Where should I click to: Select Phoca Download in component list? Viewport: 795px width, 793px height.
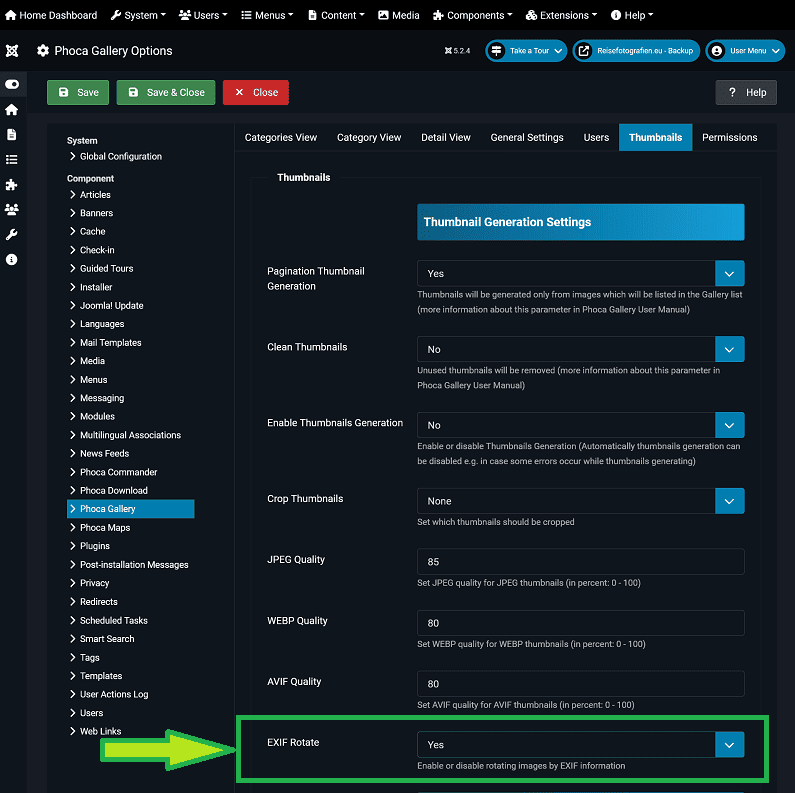(113, 491)
